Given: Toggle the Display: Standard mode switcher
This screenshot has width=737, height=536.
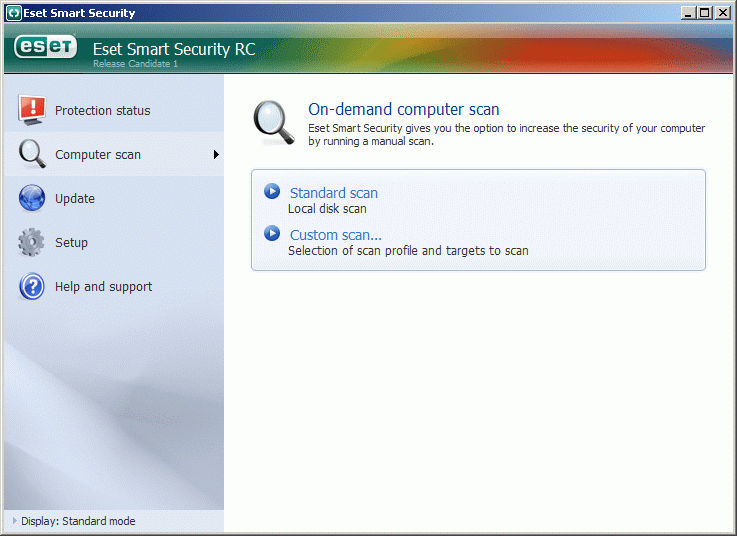Looking at the screenshot, I should [x=77, y=521].
